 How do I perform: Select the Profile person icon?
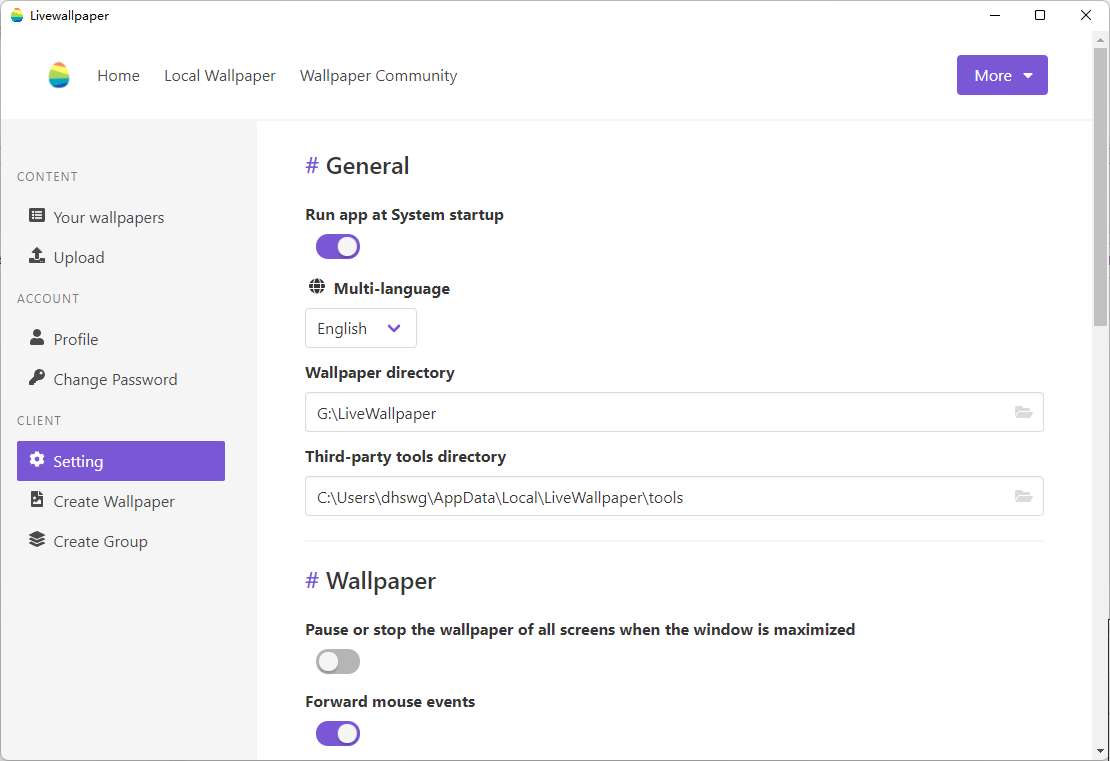(37, 338)
